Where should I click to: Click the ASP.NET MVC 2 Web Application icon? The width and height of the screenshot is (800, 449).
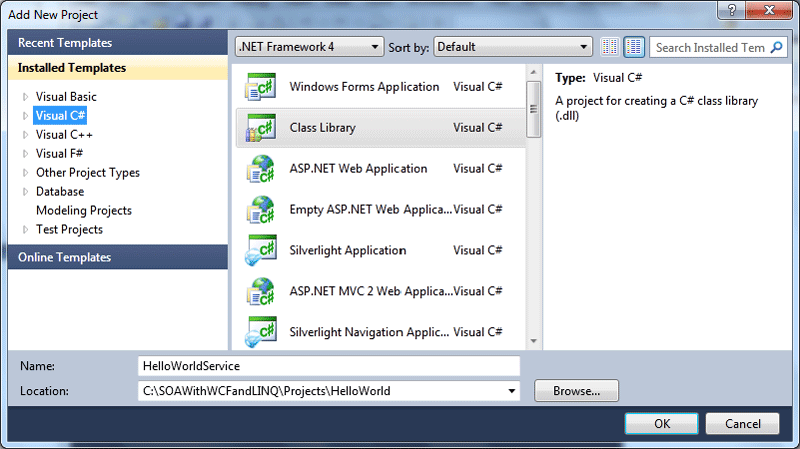point(261,291)
